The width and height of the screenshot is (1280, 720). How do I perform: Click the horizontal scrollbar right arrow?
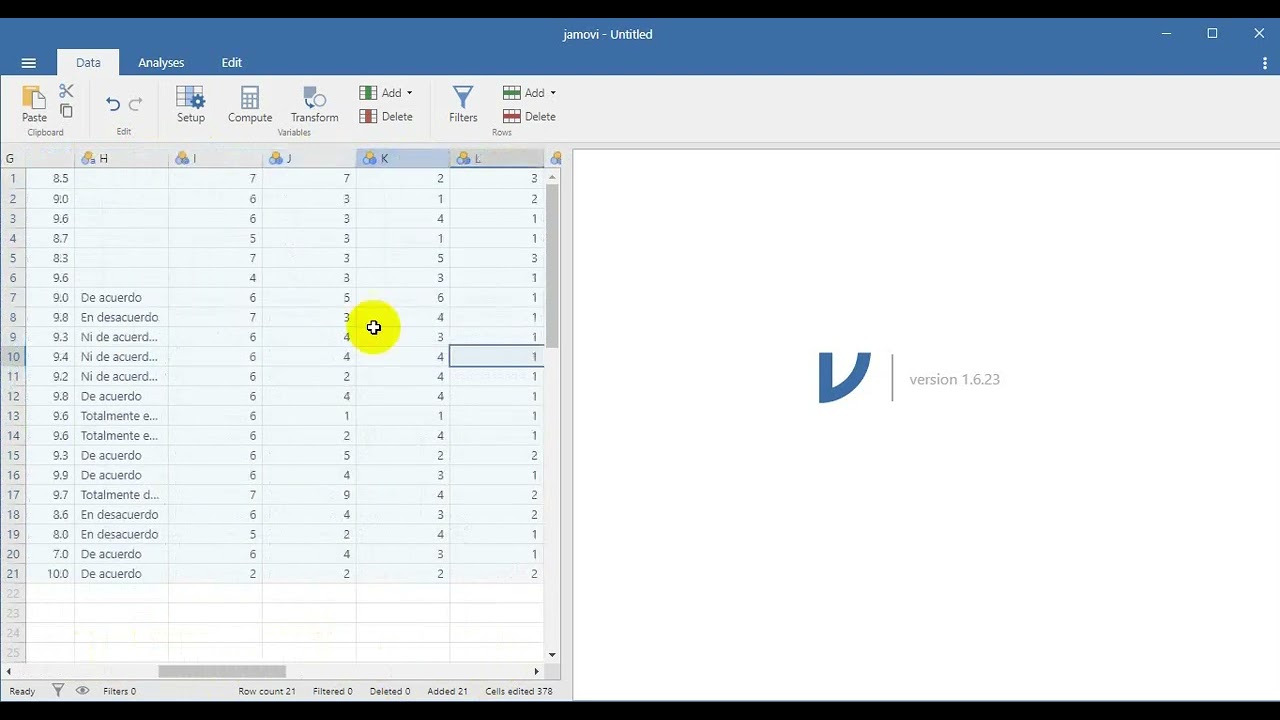pos(536,671)
